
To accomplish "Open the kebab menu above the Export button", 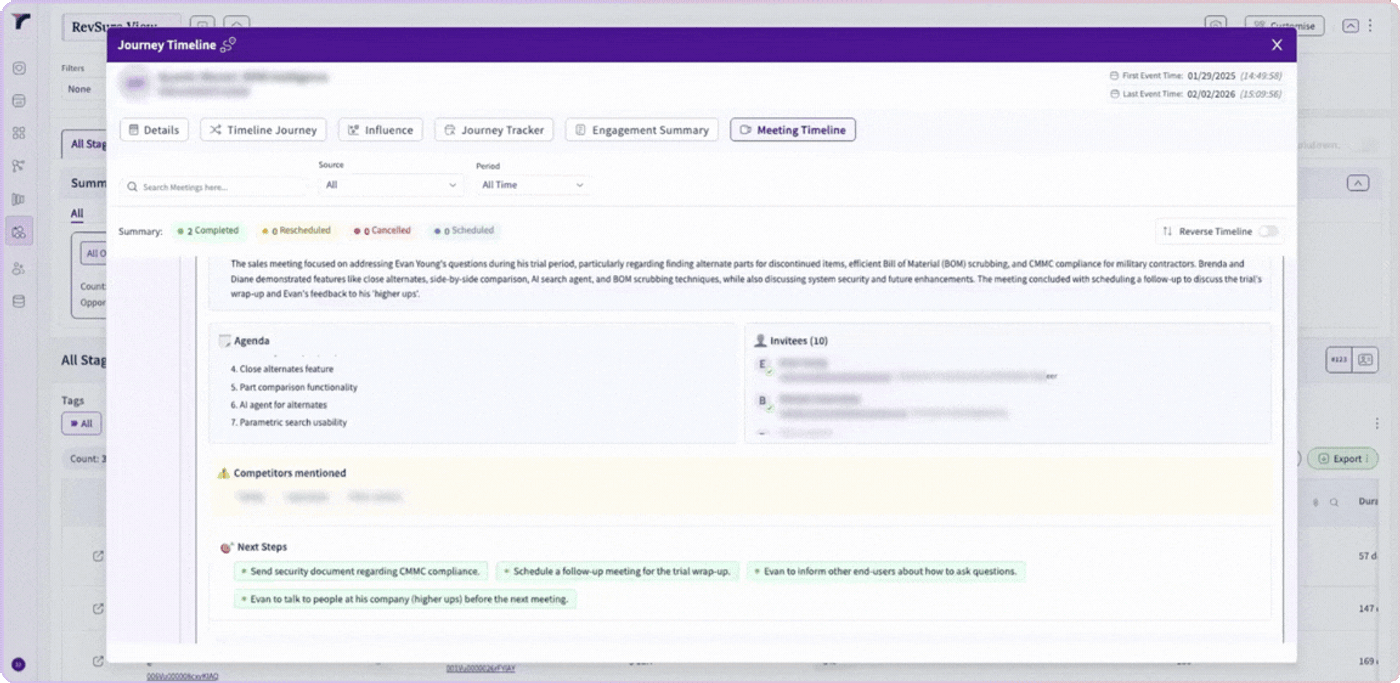I will point(1377,423).
